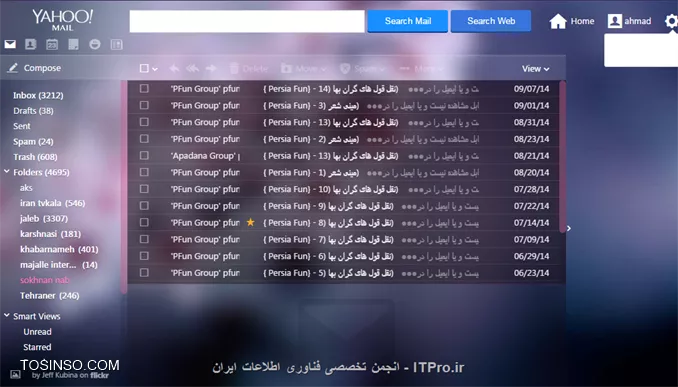Open the iran tvkala (546) folder
This screenshot has height=387, width=678.
(x=52, y=203)
